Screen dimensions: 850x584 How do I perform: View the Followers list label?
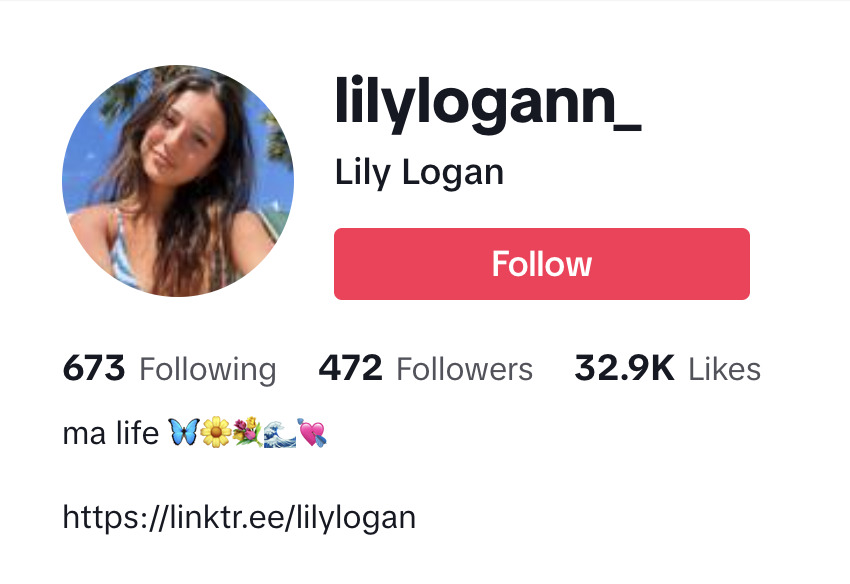tap(465, 370)
